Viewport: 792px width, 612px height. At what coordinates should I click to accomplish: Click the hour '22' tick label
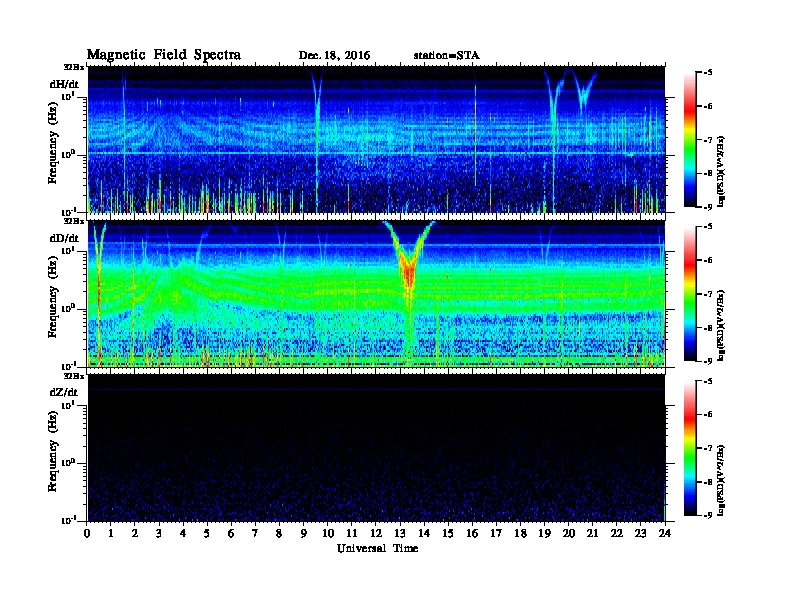click(617, 533)
